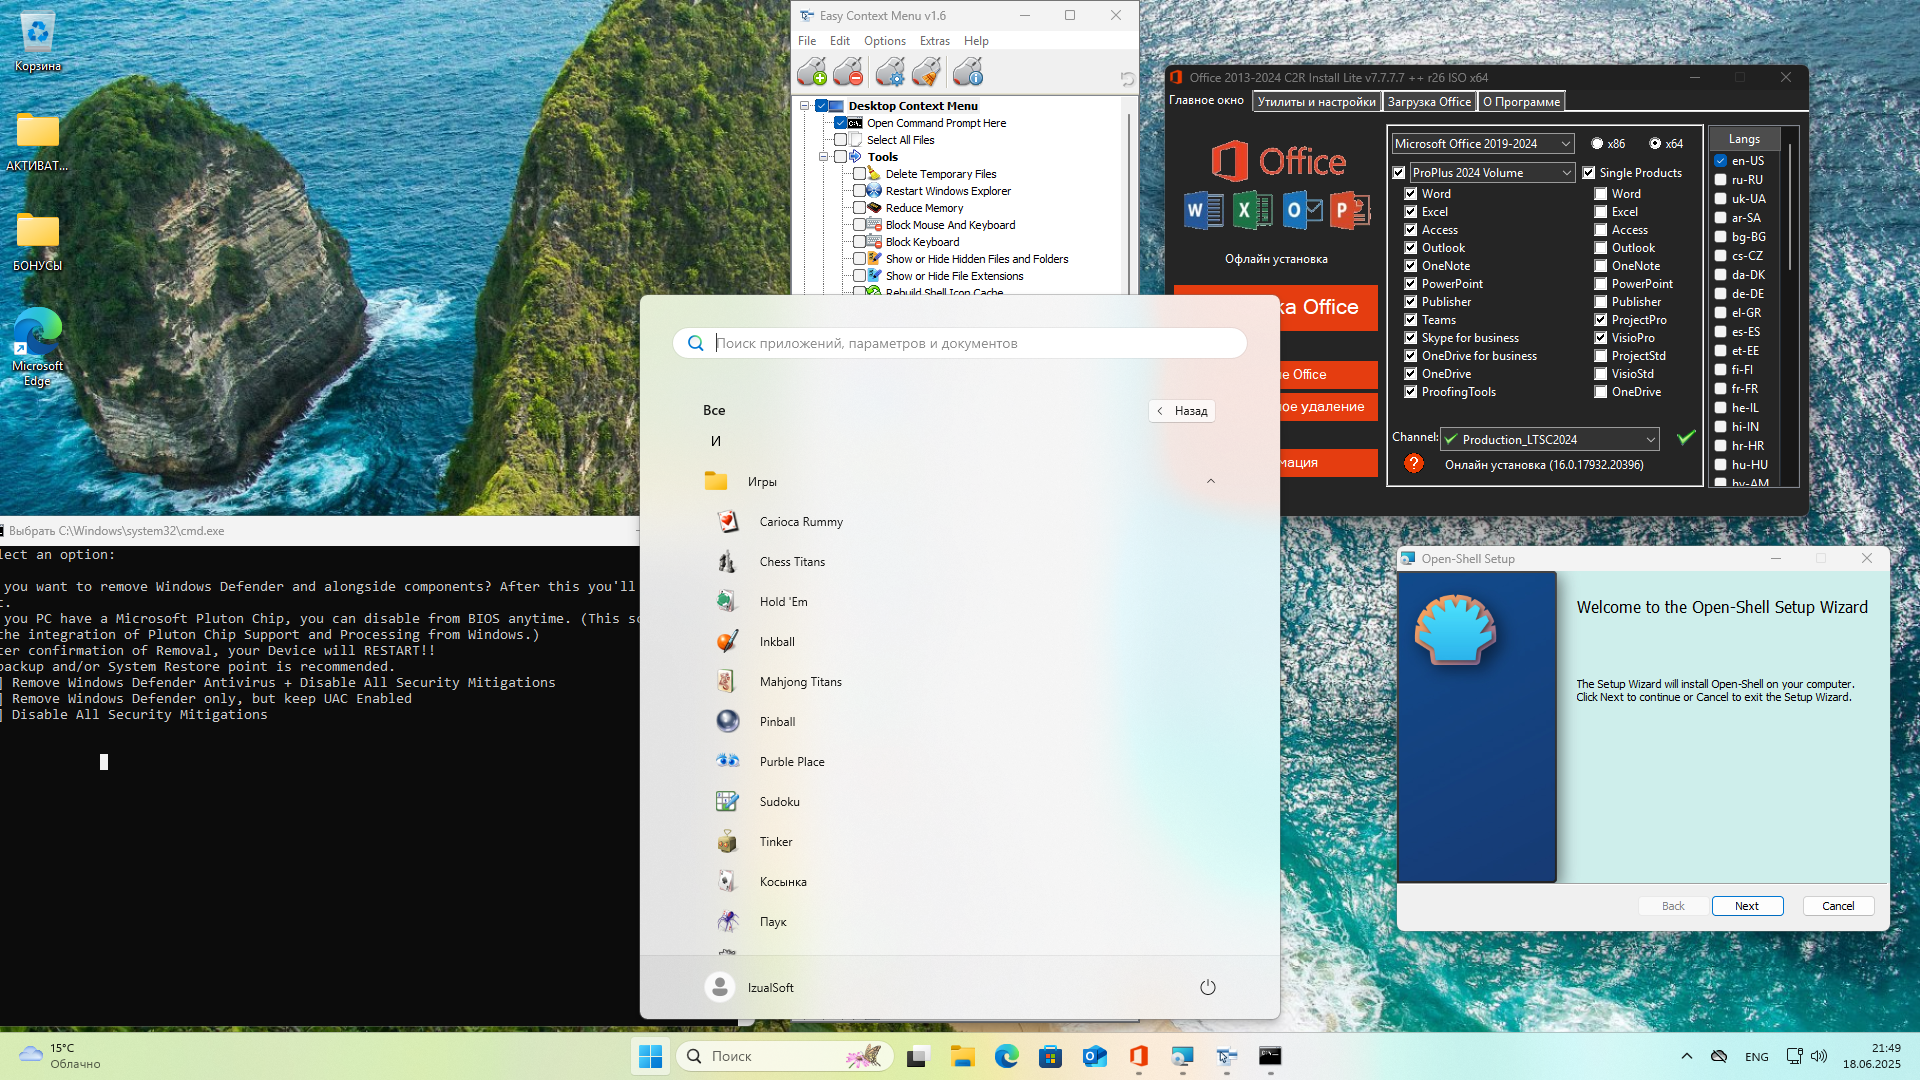Click the remove-item mouse icon in Easy Context Menu
The width and height of the screenshot is (1920, 1080).
click(848, 72)
